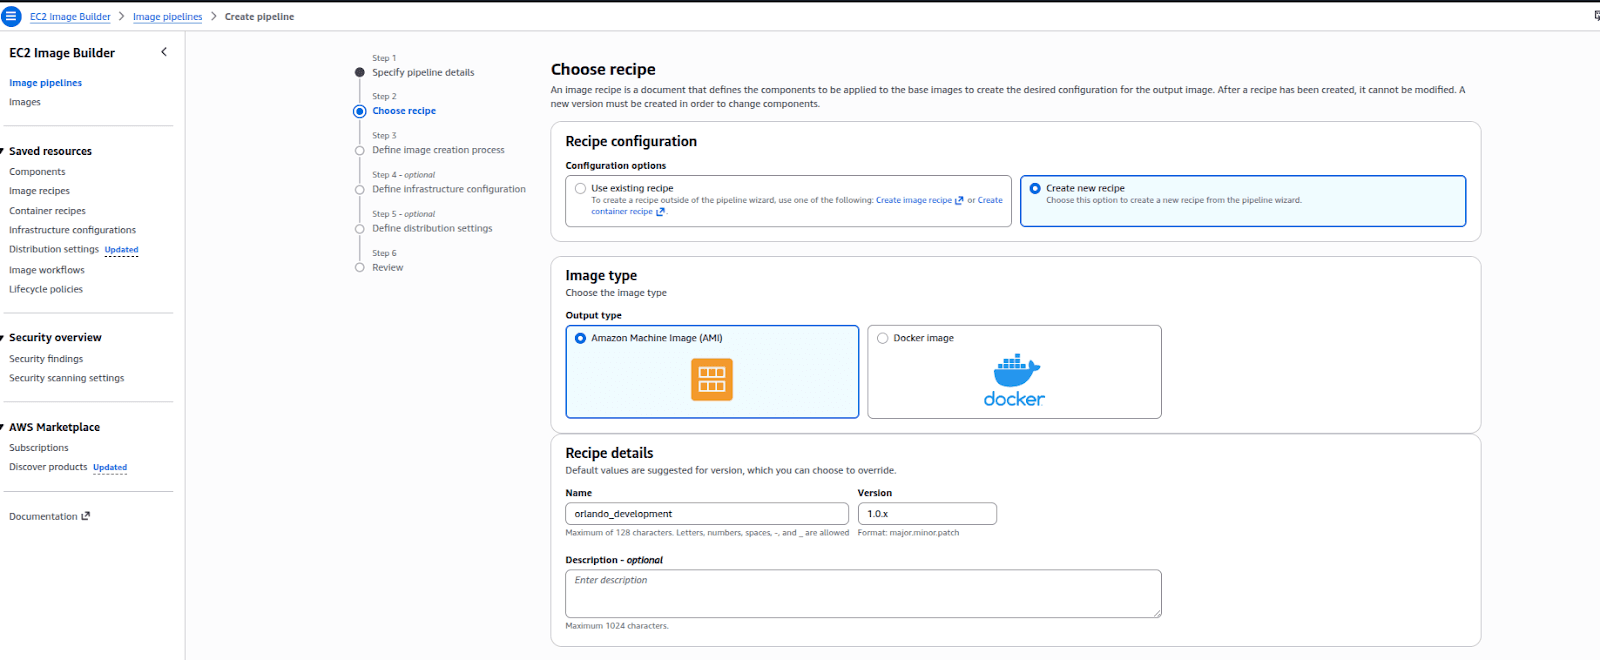Go to Image recipes in sidebar
Image resolution: width=1600 pixels, height=660 pixels.
40,191
